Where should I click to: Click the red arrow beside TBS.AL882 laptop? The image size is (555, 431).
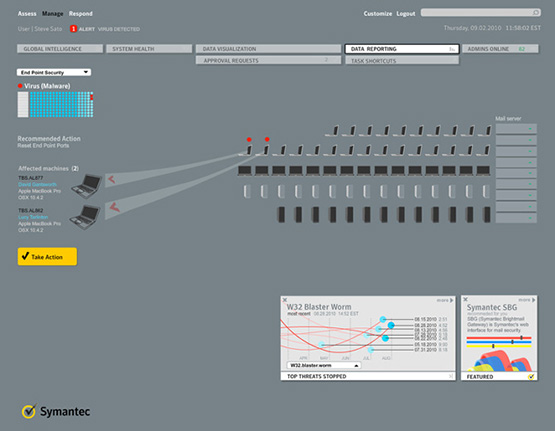[x=115, y=207]
